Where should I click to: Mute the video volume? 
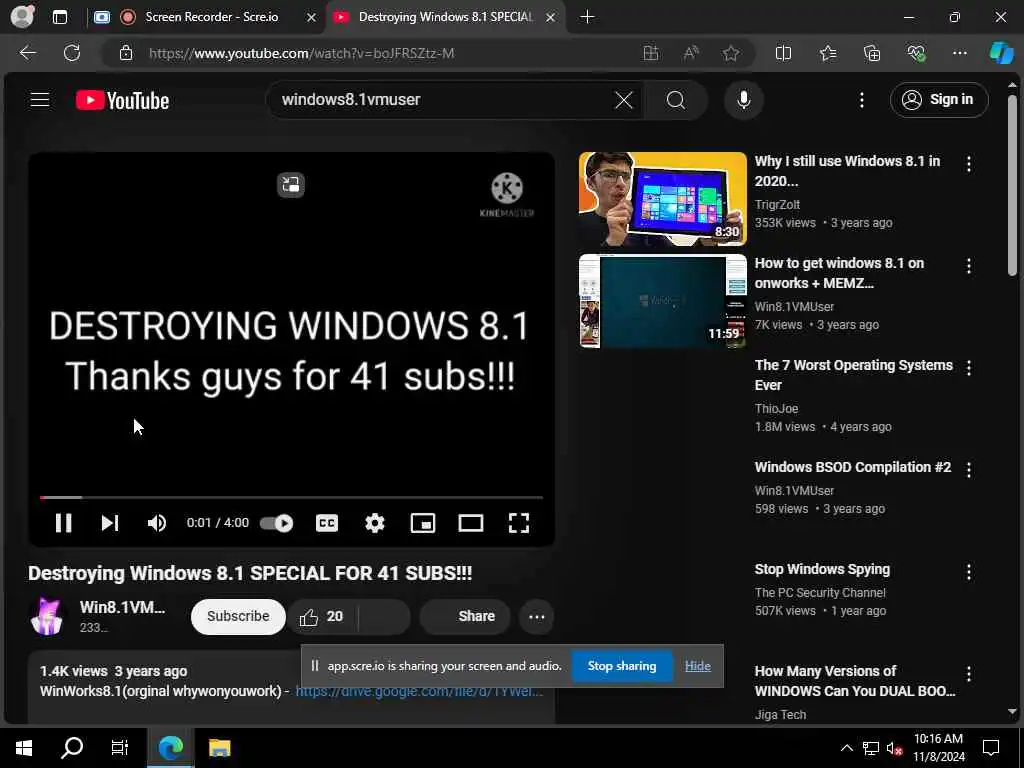(157, 522)
